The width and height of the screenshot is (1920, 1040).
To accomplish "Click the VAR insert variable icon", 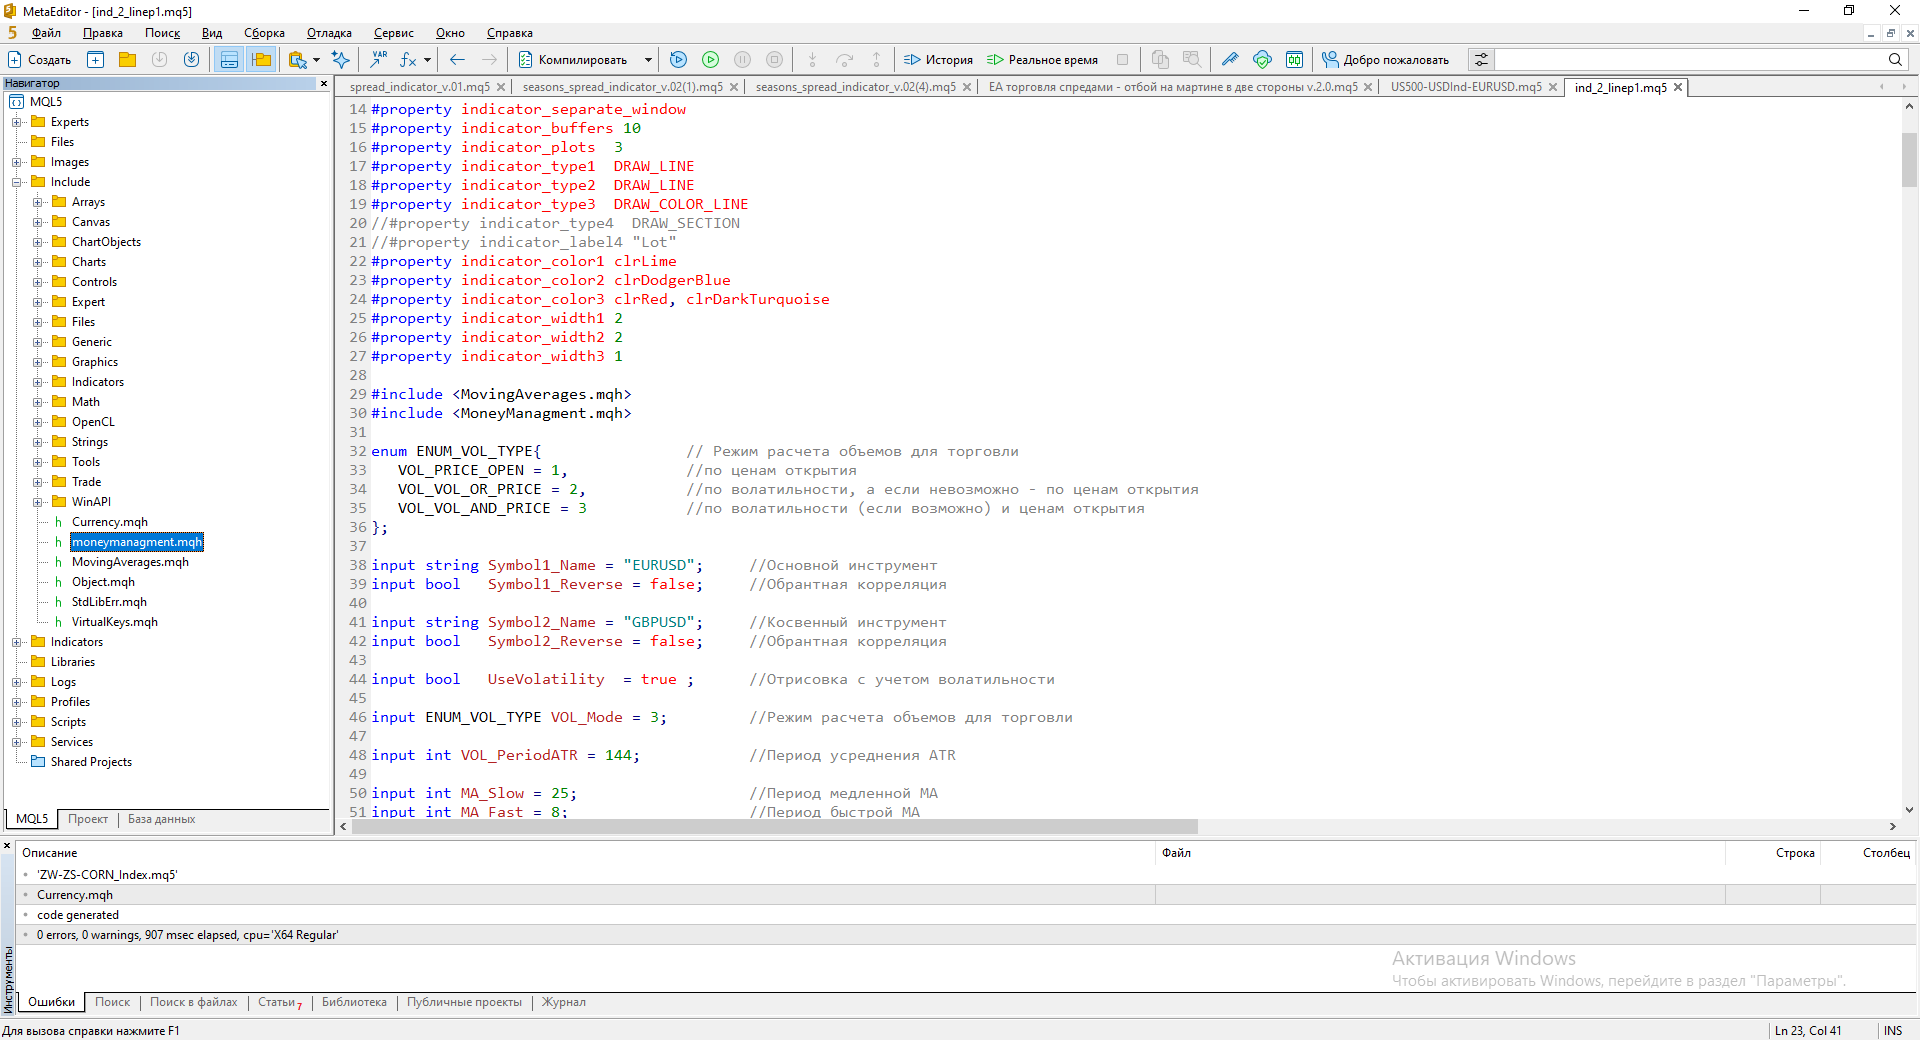I will 379,60.
